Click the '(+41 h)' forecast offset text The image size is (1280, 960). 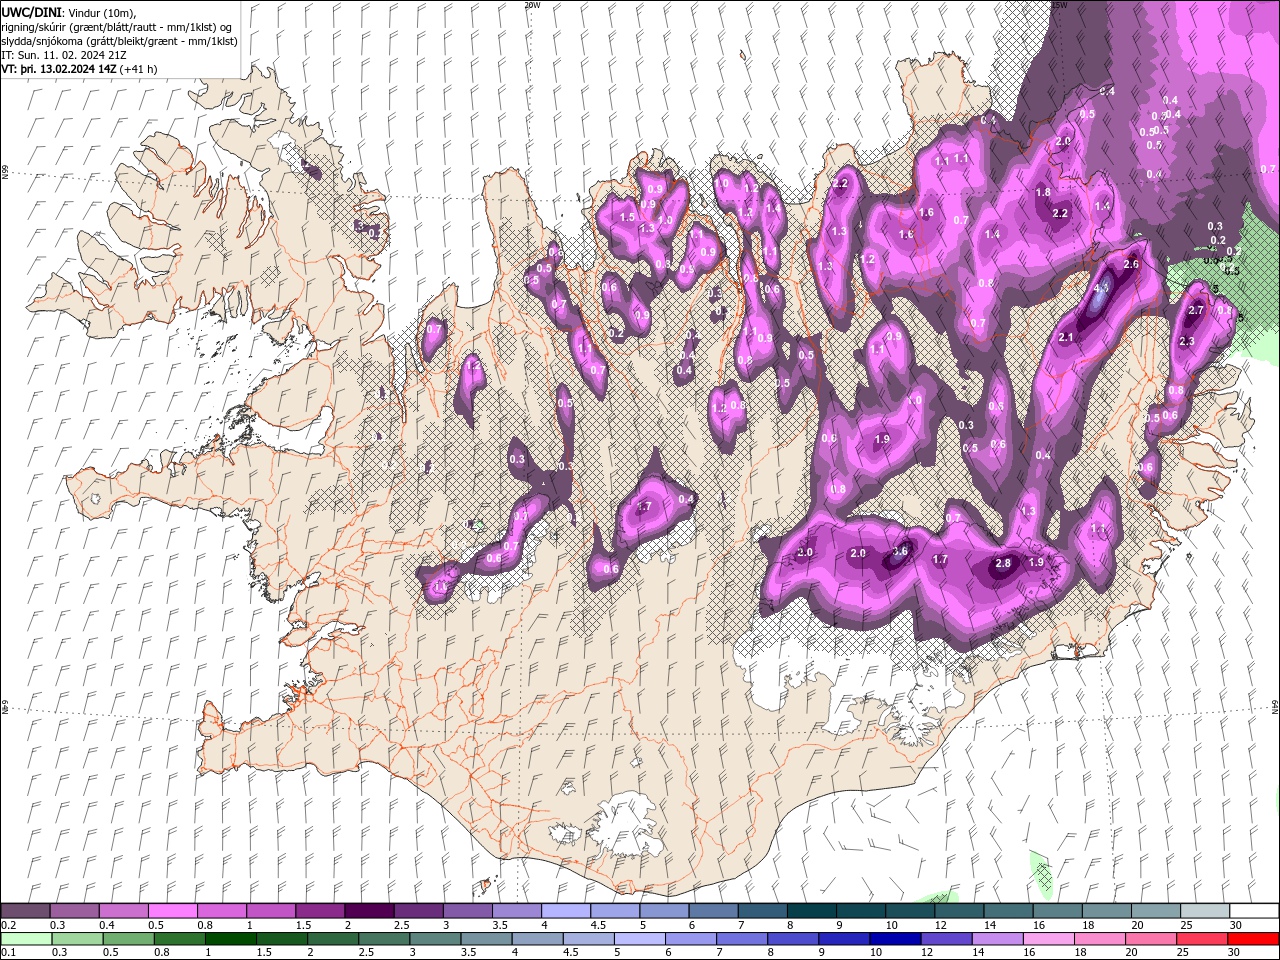pos(138,69)
